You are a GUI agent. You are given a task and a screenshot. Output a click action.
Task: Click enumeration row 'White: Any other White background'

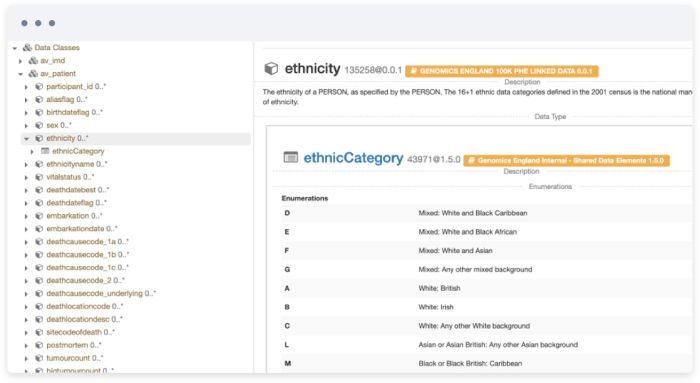coord(487,325)
